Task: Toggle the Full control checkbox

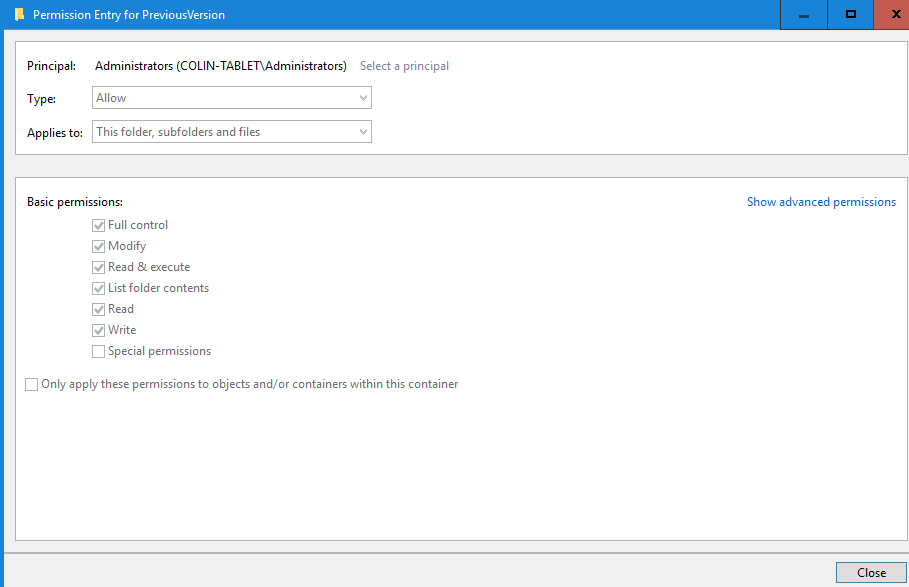Action: (x=99, y=226)
